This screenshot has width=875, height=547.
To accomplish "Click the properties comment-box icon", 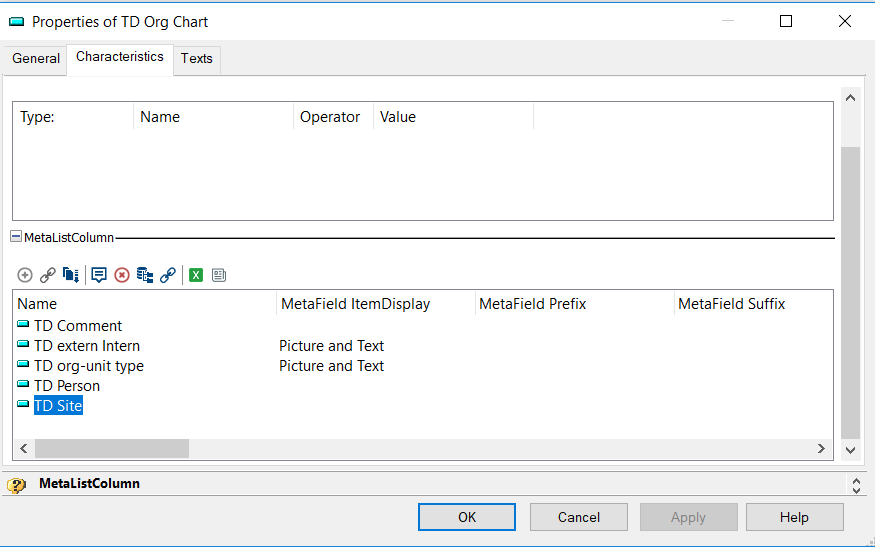I will 99,275.
